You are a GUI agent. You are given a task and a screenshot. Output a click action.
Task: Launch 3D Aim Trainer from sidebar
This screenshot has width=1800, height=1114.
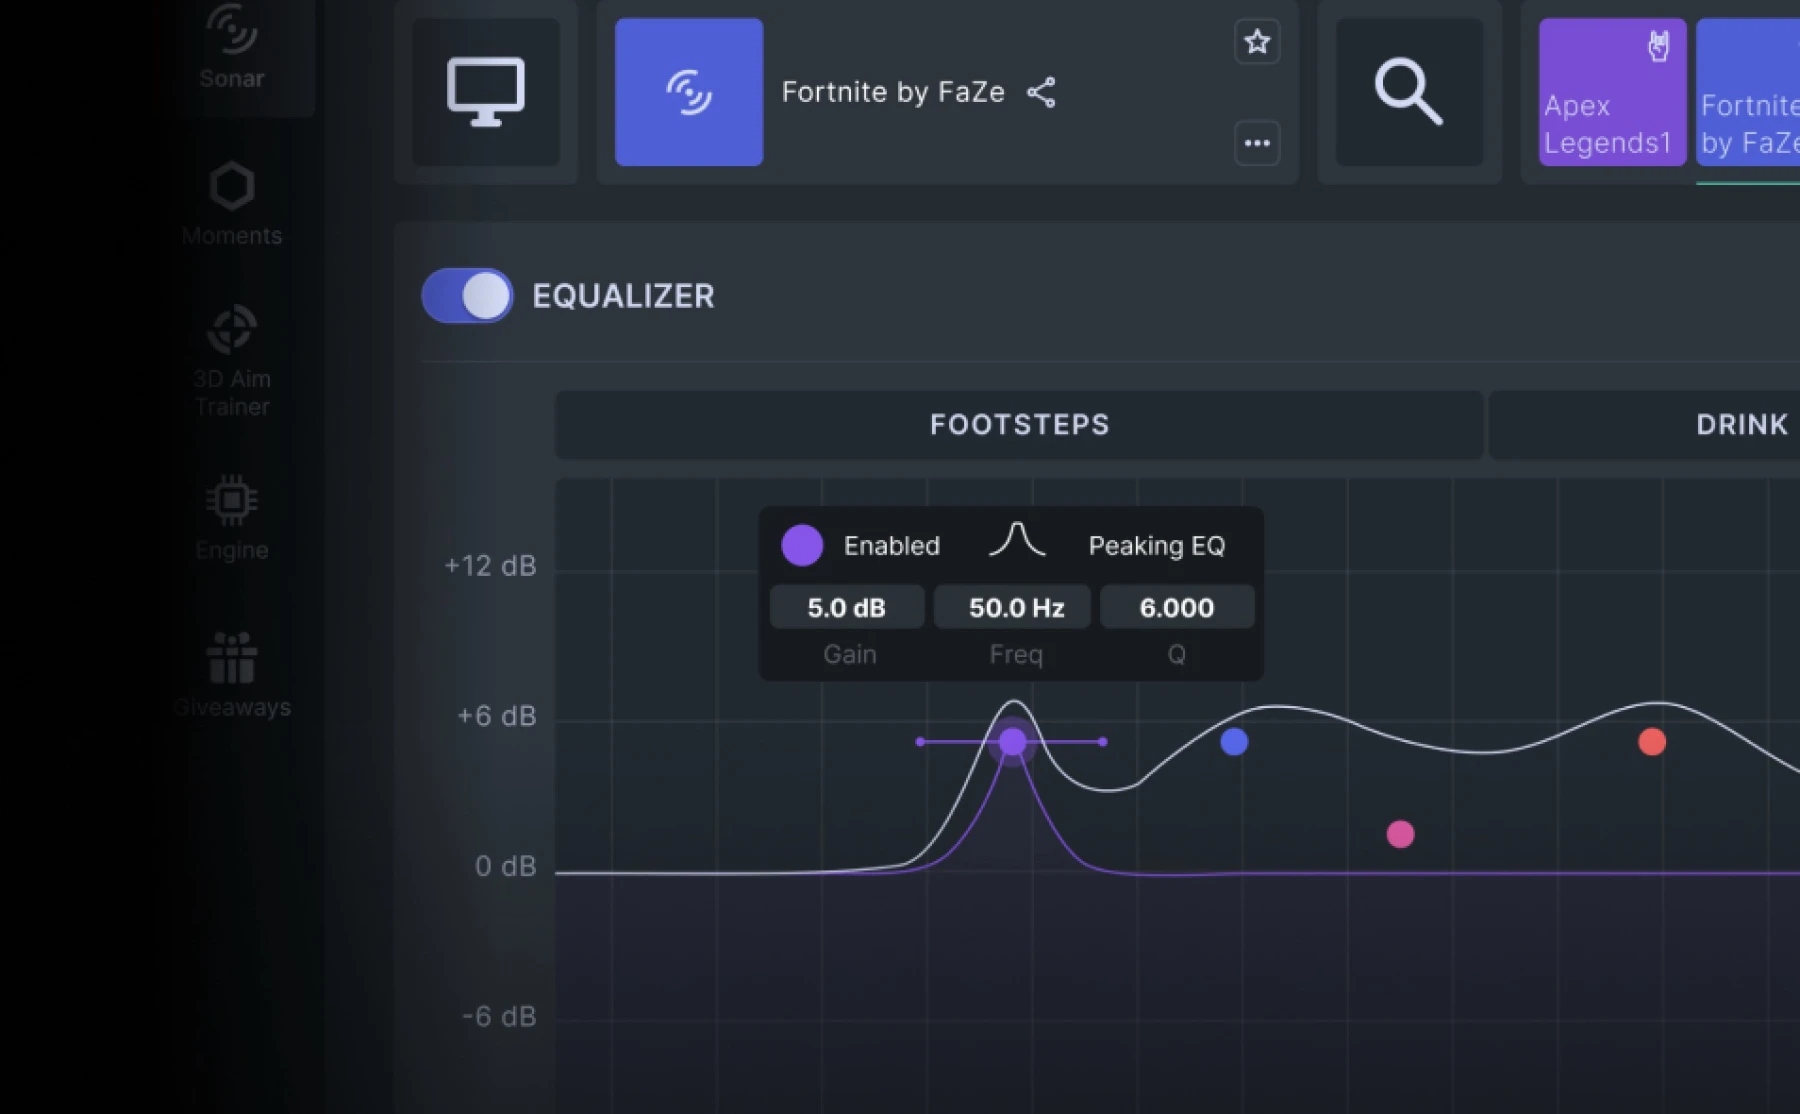pos(231,360)
